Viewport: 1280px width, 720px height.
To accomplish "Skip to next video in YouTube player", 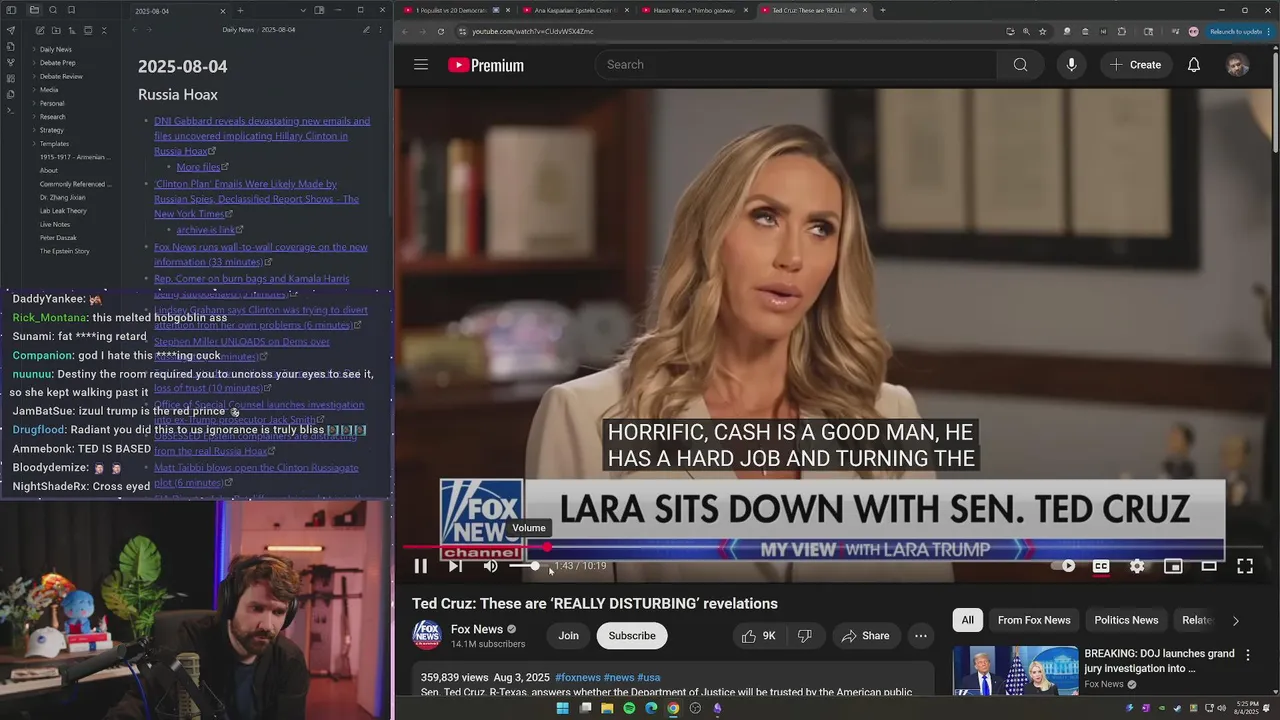I will (x=455, y=566).
